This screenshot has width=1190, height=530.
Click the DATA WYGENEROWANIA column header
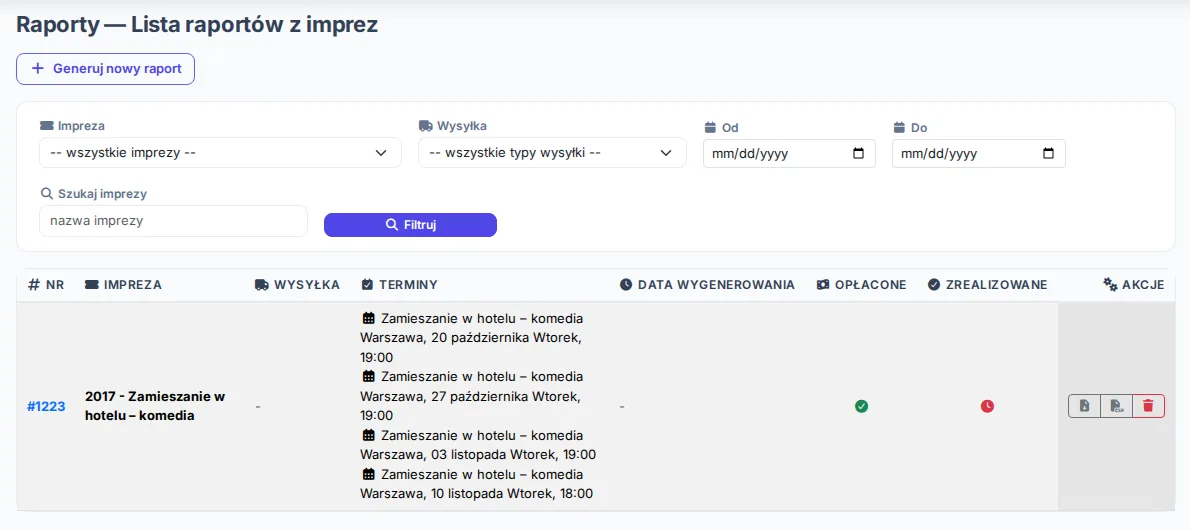point(707,285)
